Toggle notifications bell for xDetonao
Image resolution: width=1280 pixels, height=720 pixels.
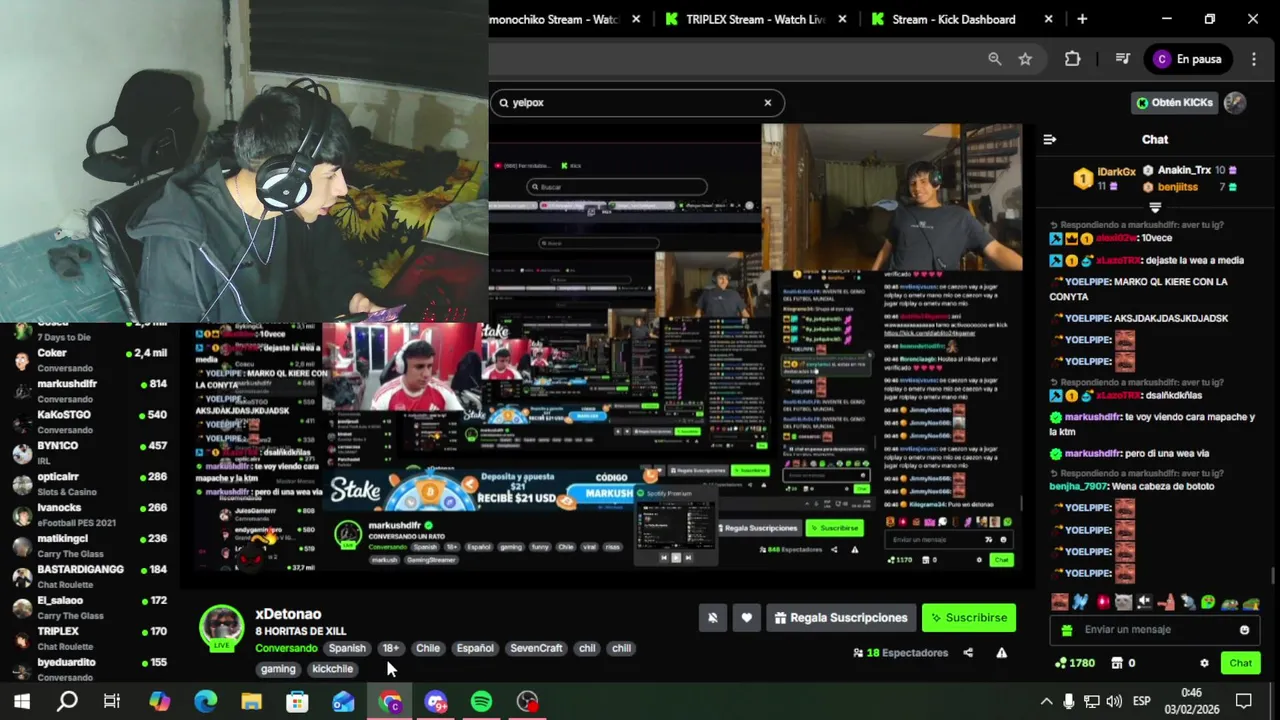713,618
